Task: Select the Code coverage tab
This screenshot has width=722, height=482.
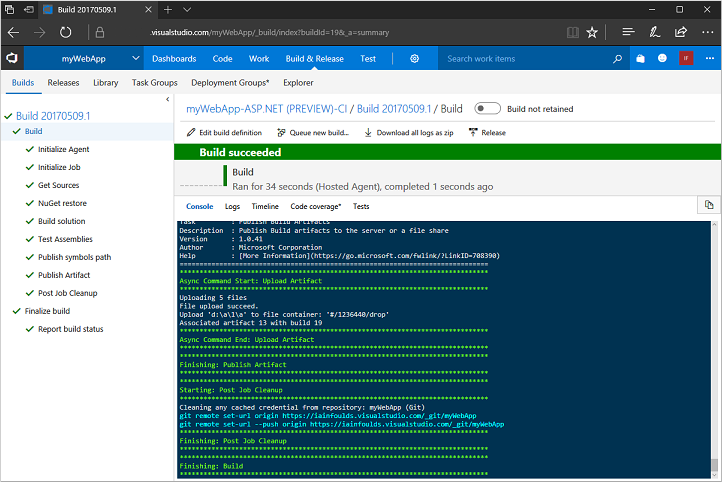Action: (x=315, y=206)
